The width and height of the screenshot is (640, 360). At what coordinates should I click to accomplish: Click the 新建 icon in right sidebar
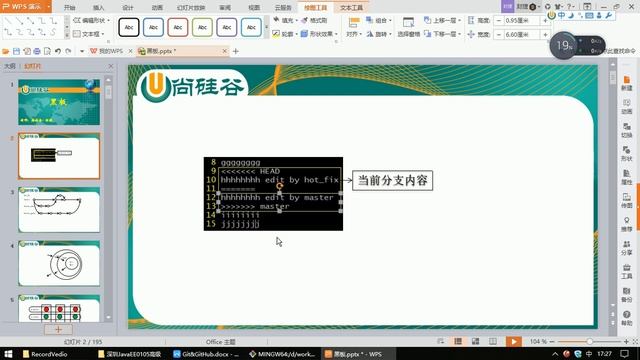pyautogui.click(x=626, y=83)
